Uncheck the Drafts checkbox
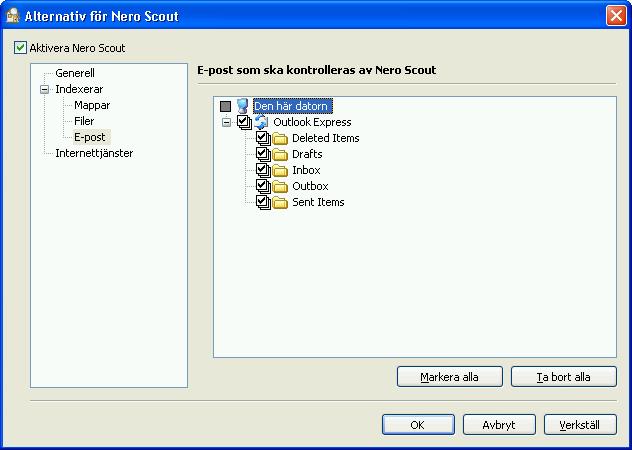 [262, 154]
